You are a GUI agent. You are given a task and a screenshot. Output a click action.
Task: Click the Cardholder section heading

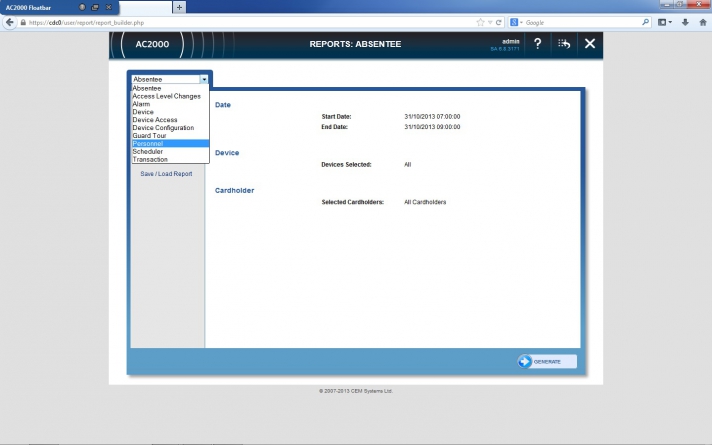click(x=234, y=190)
